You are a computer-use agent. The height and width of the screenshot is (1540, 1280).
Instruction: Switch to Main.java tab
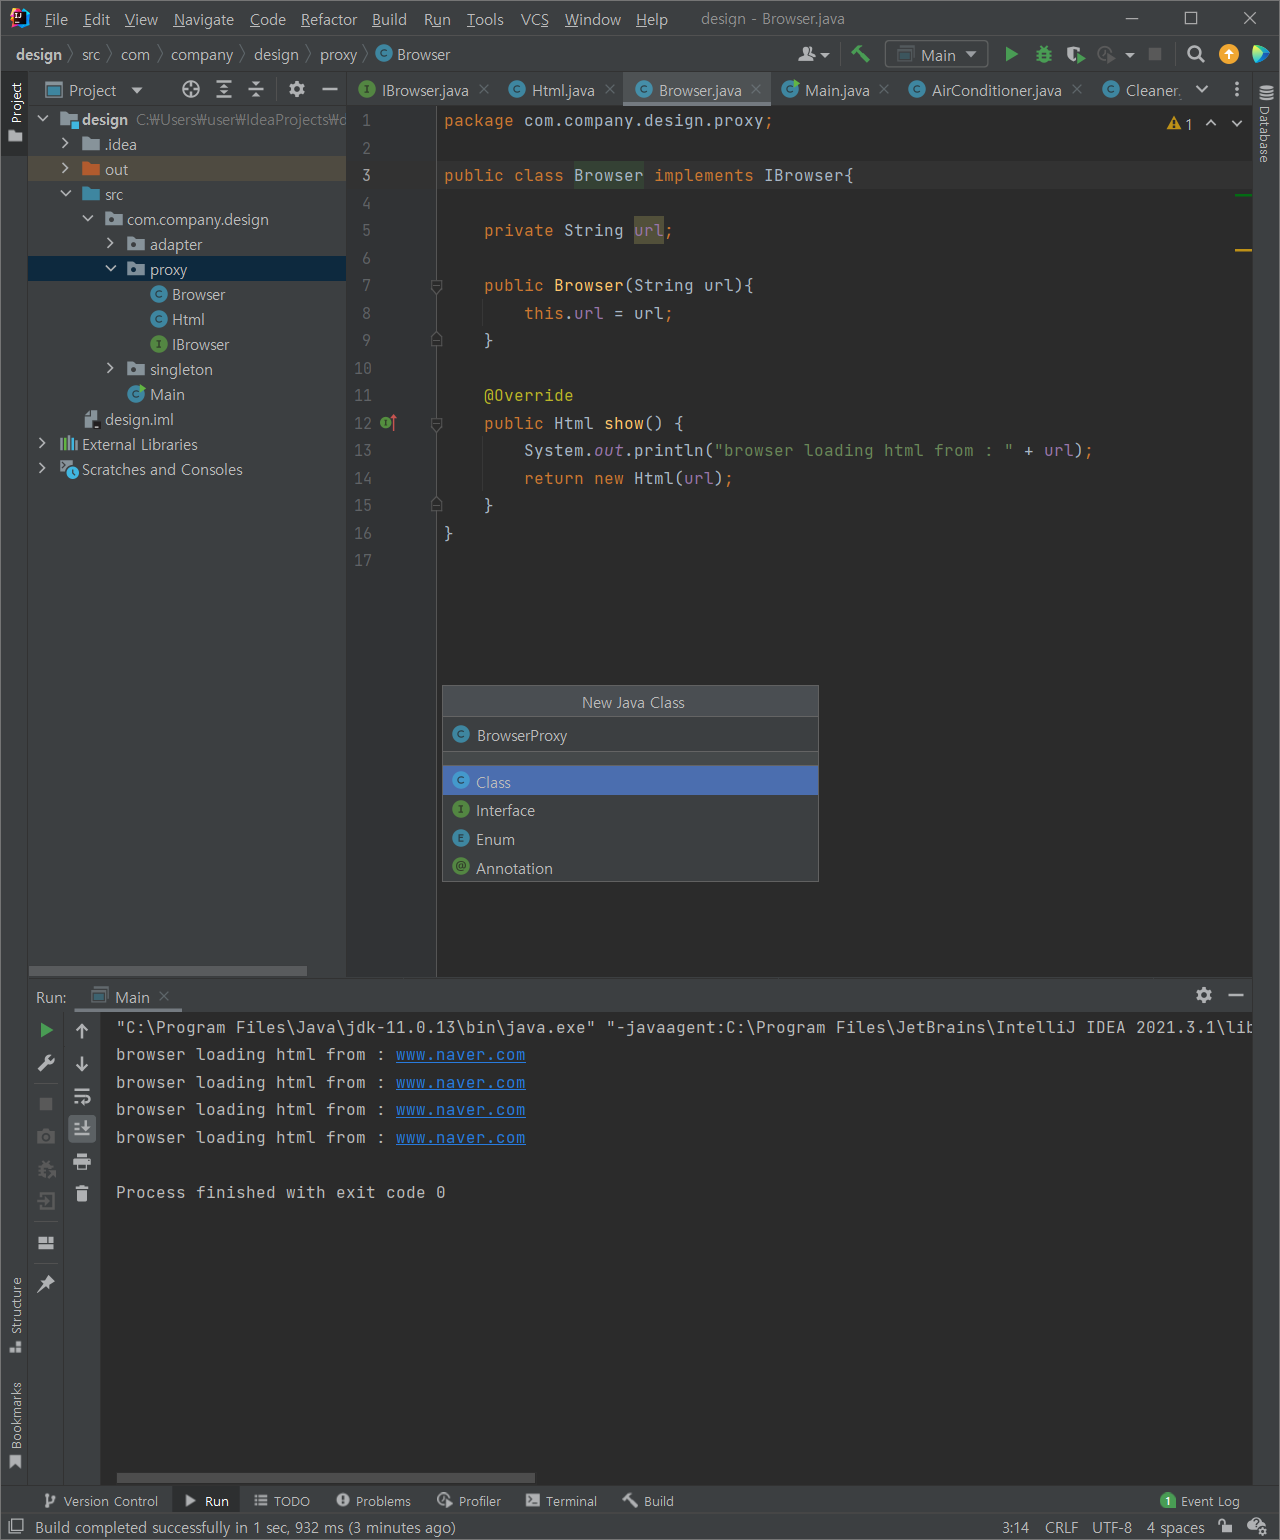[836, 90]
